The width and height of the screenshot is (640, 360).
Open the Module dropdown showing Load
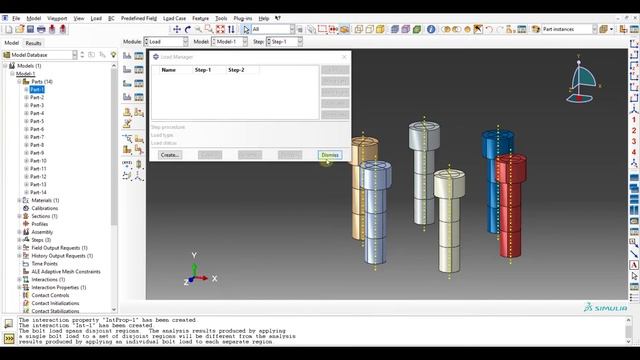coord(166,42)
